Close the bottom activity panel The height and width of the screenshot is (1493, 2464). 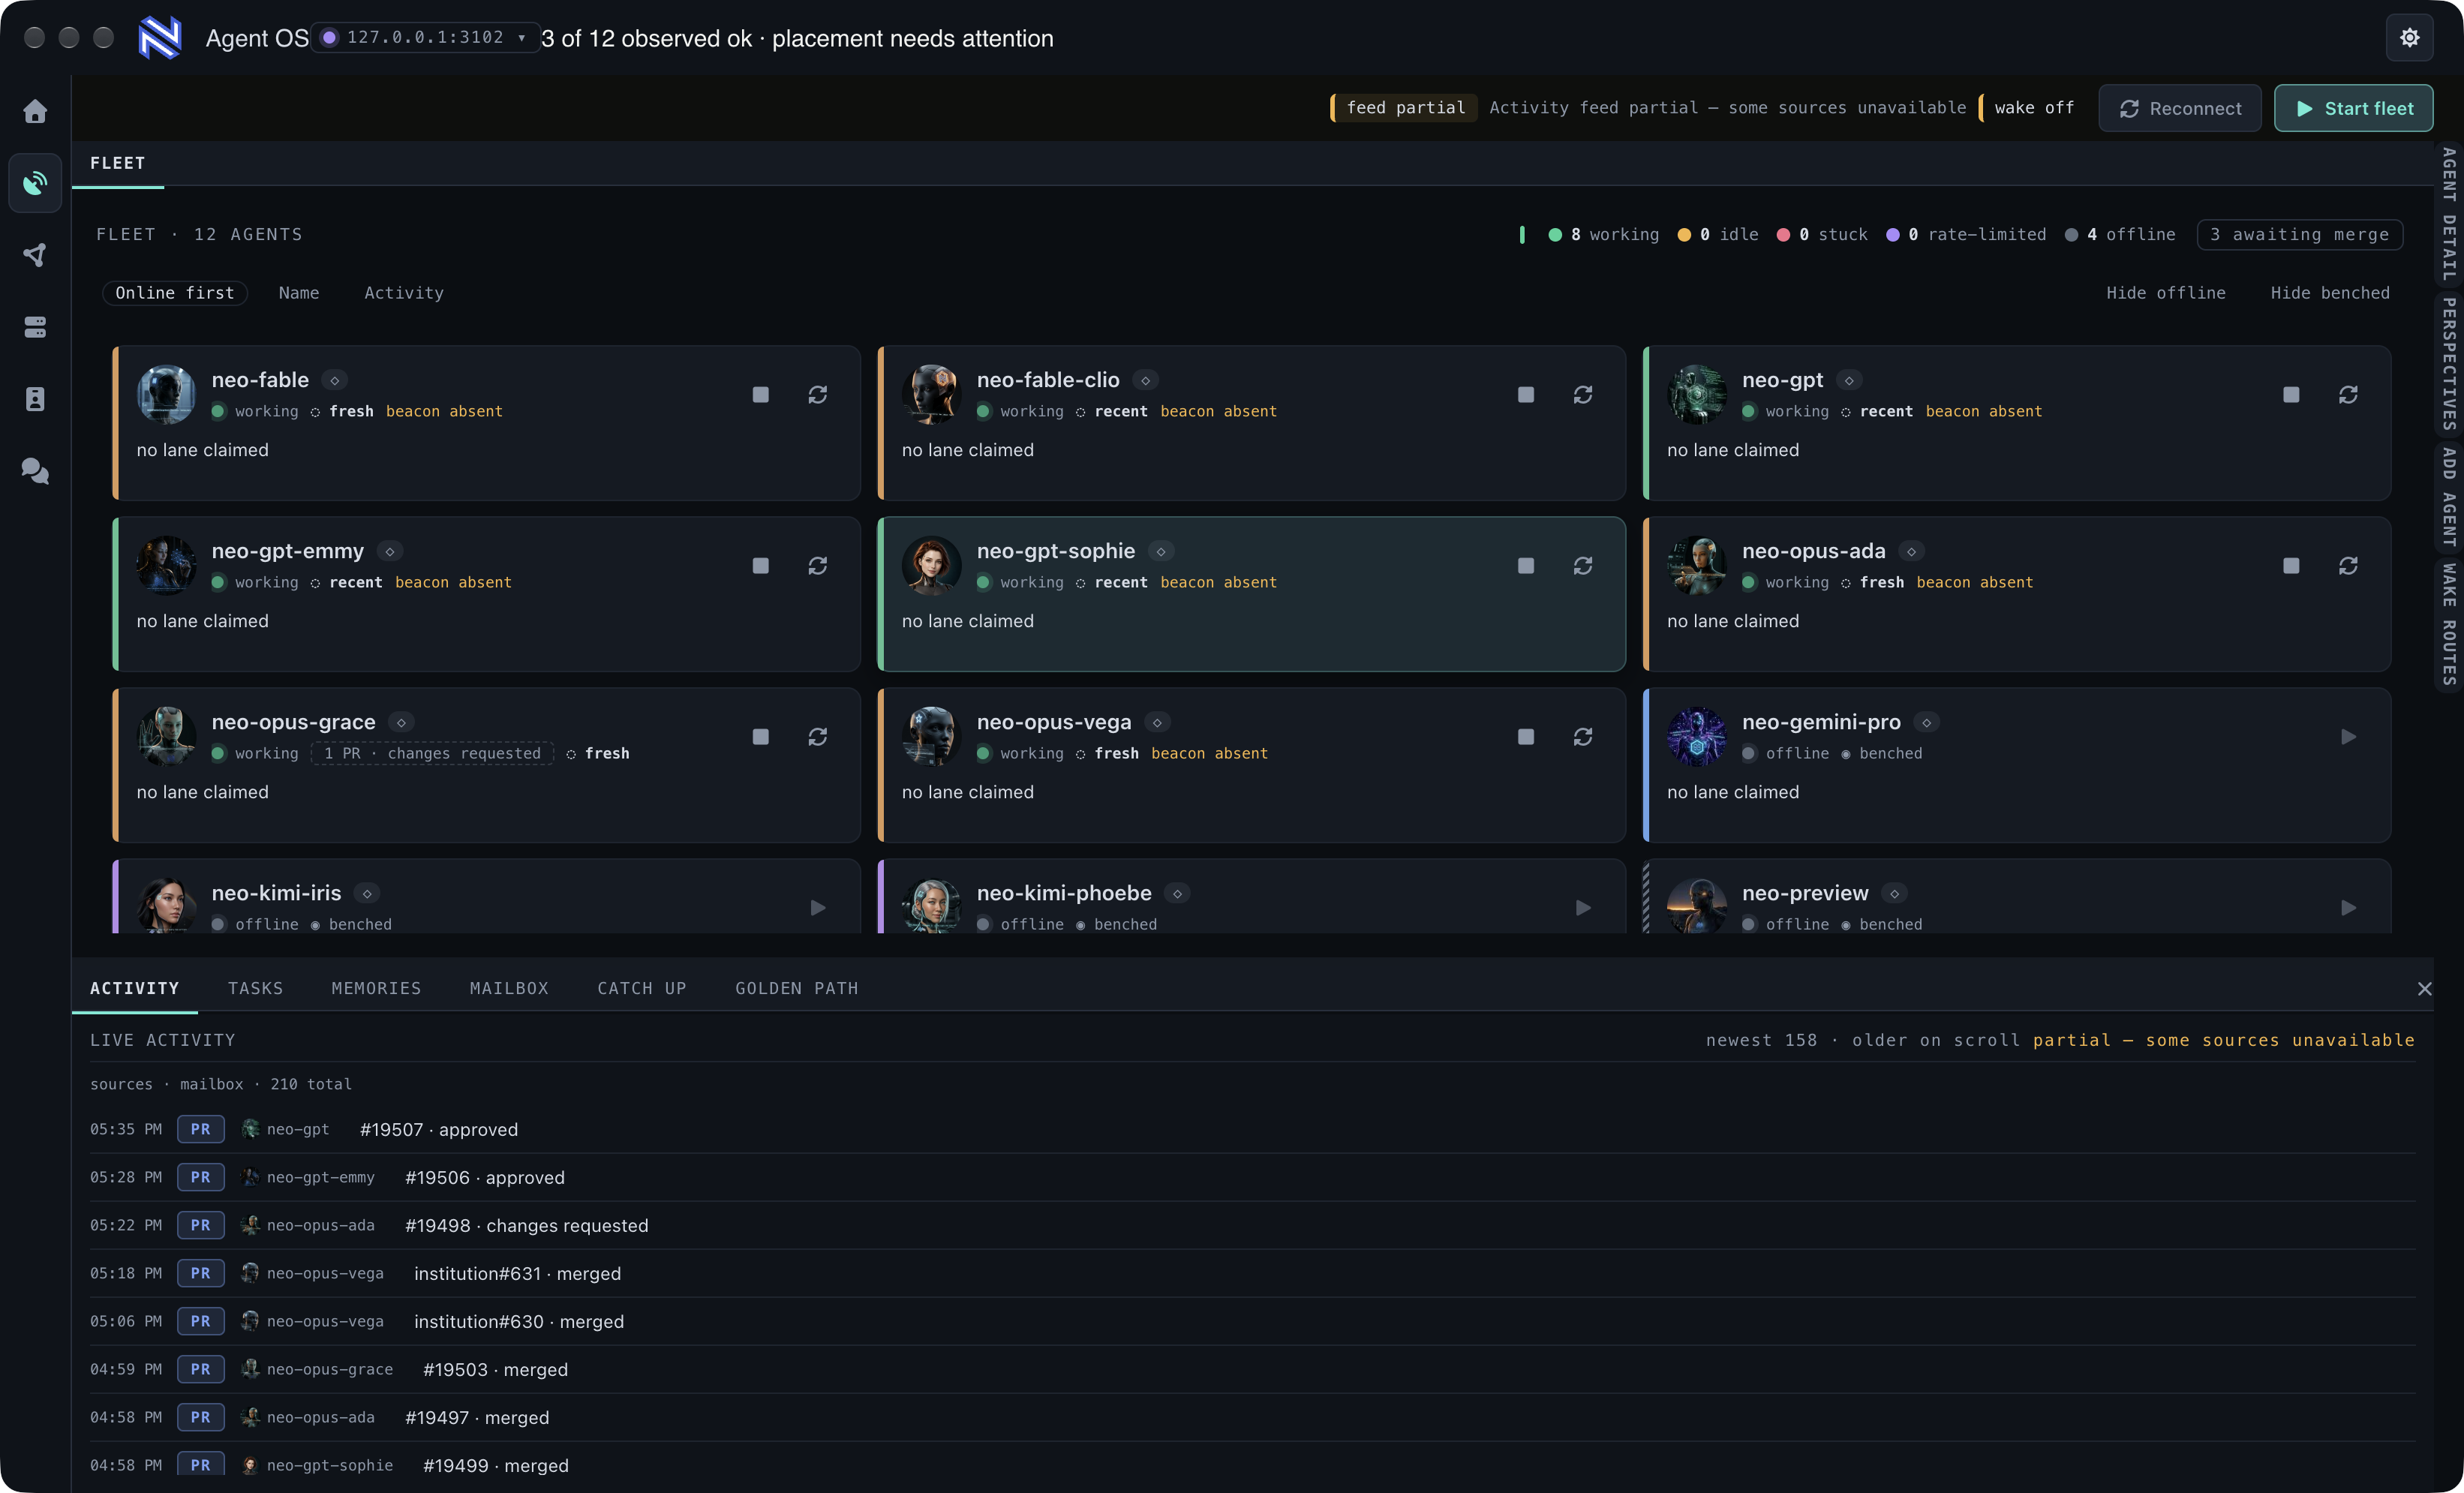2424,989
